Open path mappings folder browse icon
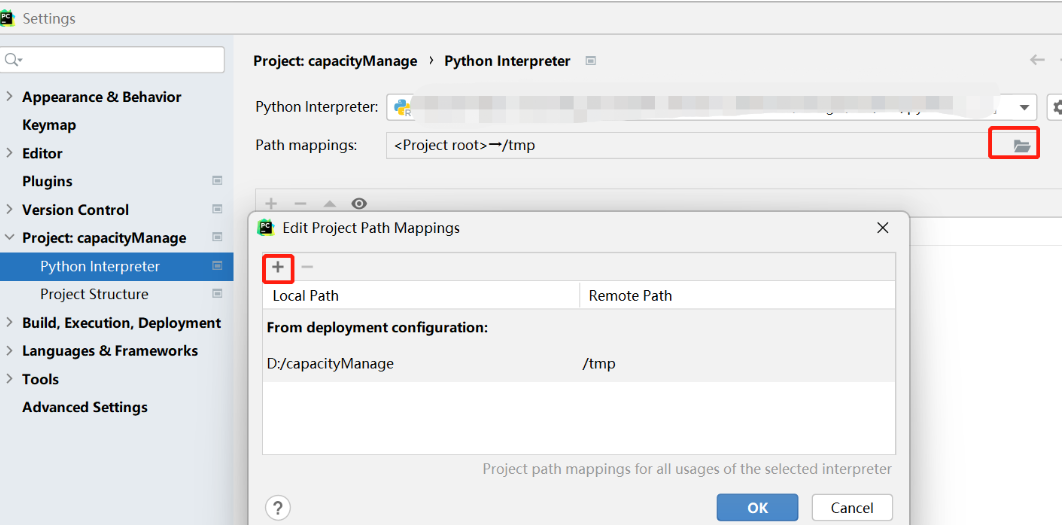Screen dimensions: 1062x525 (1021, 146)
